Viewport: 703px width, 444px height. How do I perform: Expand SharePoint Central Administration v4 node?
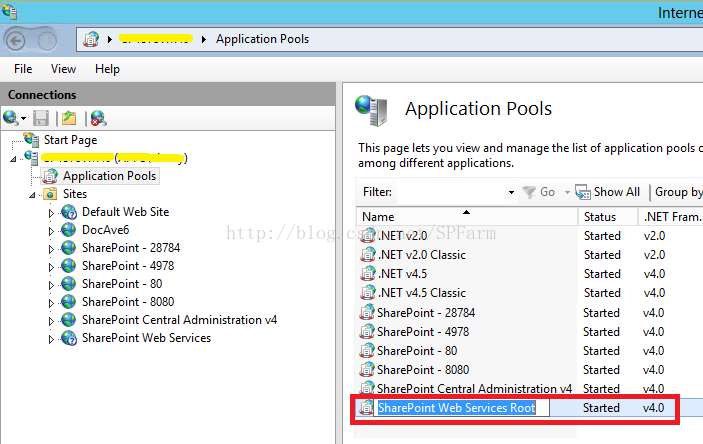coord(51,321)
